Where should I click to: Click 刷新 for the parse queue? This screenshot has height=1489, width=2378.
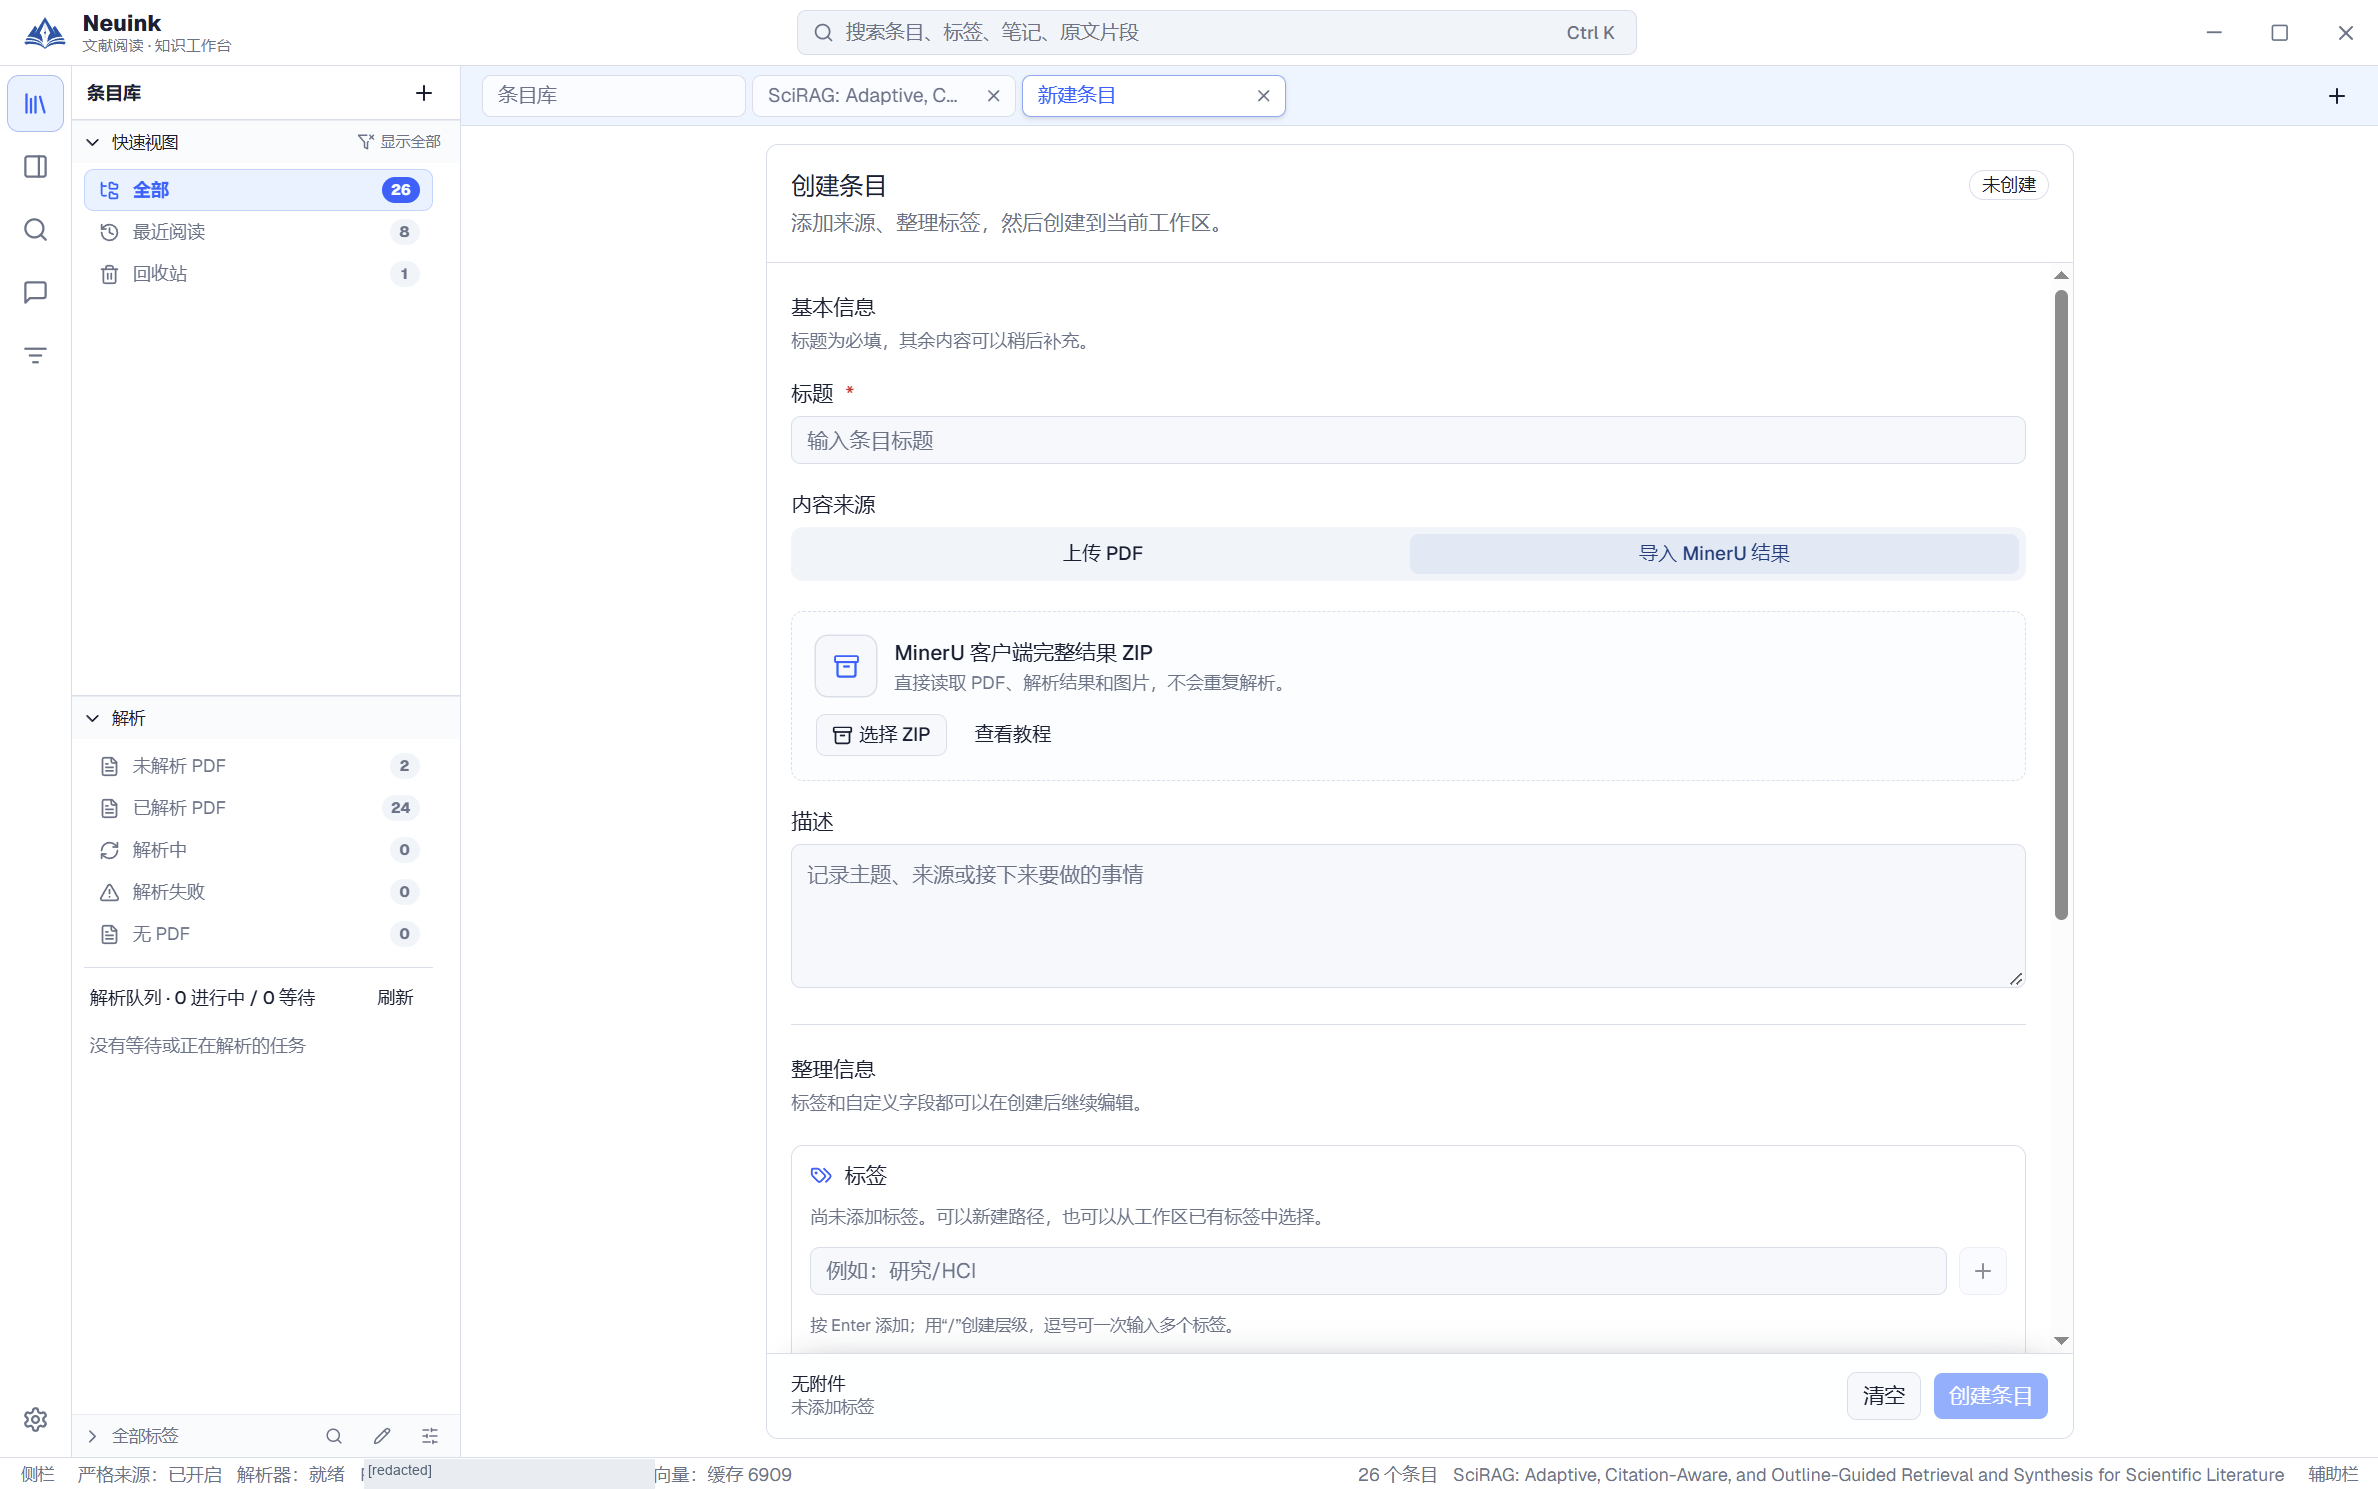coord(395,998)
